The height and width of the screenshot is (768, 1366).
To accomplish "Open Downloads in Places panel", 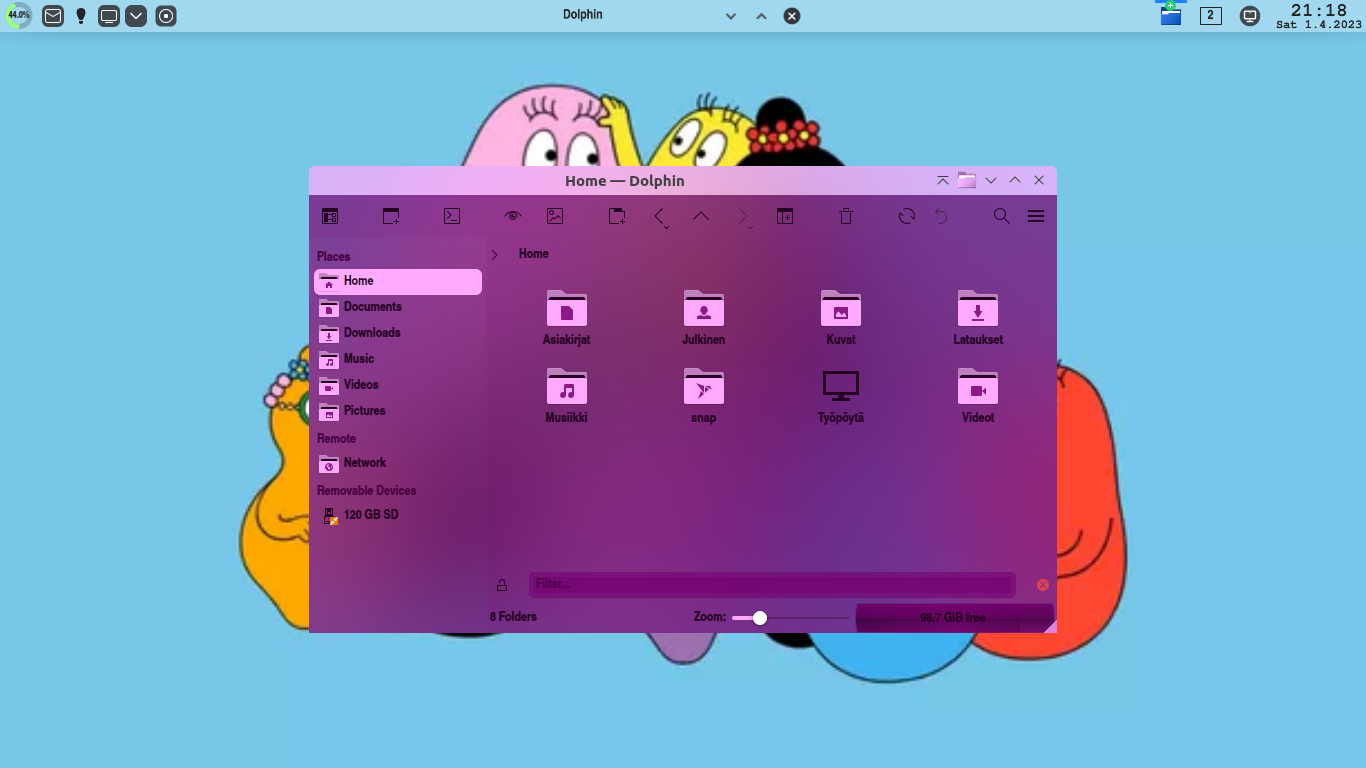I will pyautogui.click(x=398, y=333).
